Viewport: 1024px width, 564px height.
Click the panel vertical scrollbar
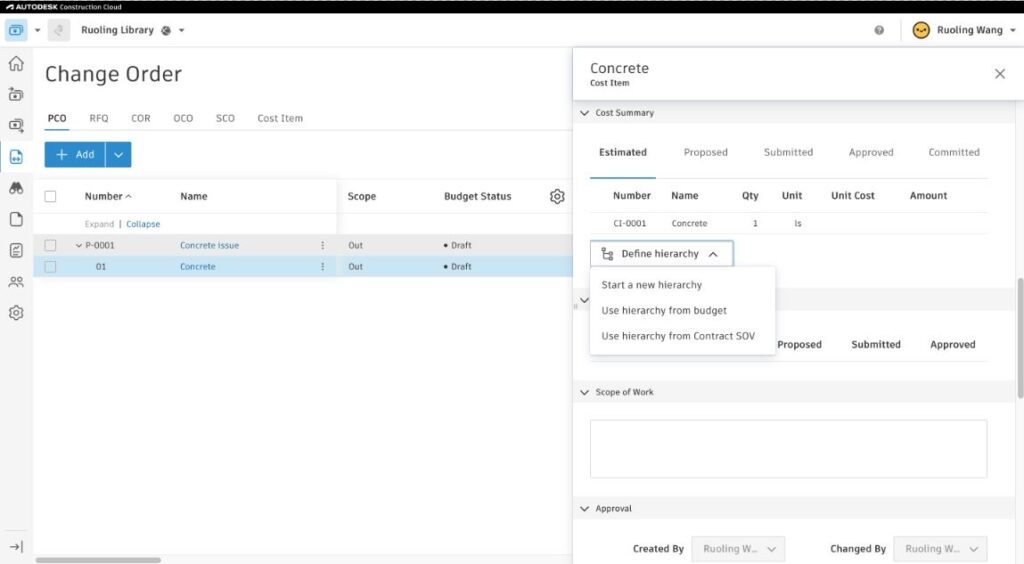[x=1020, y=338]
